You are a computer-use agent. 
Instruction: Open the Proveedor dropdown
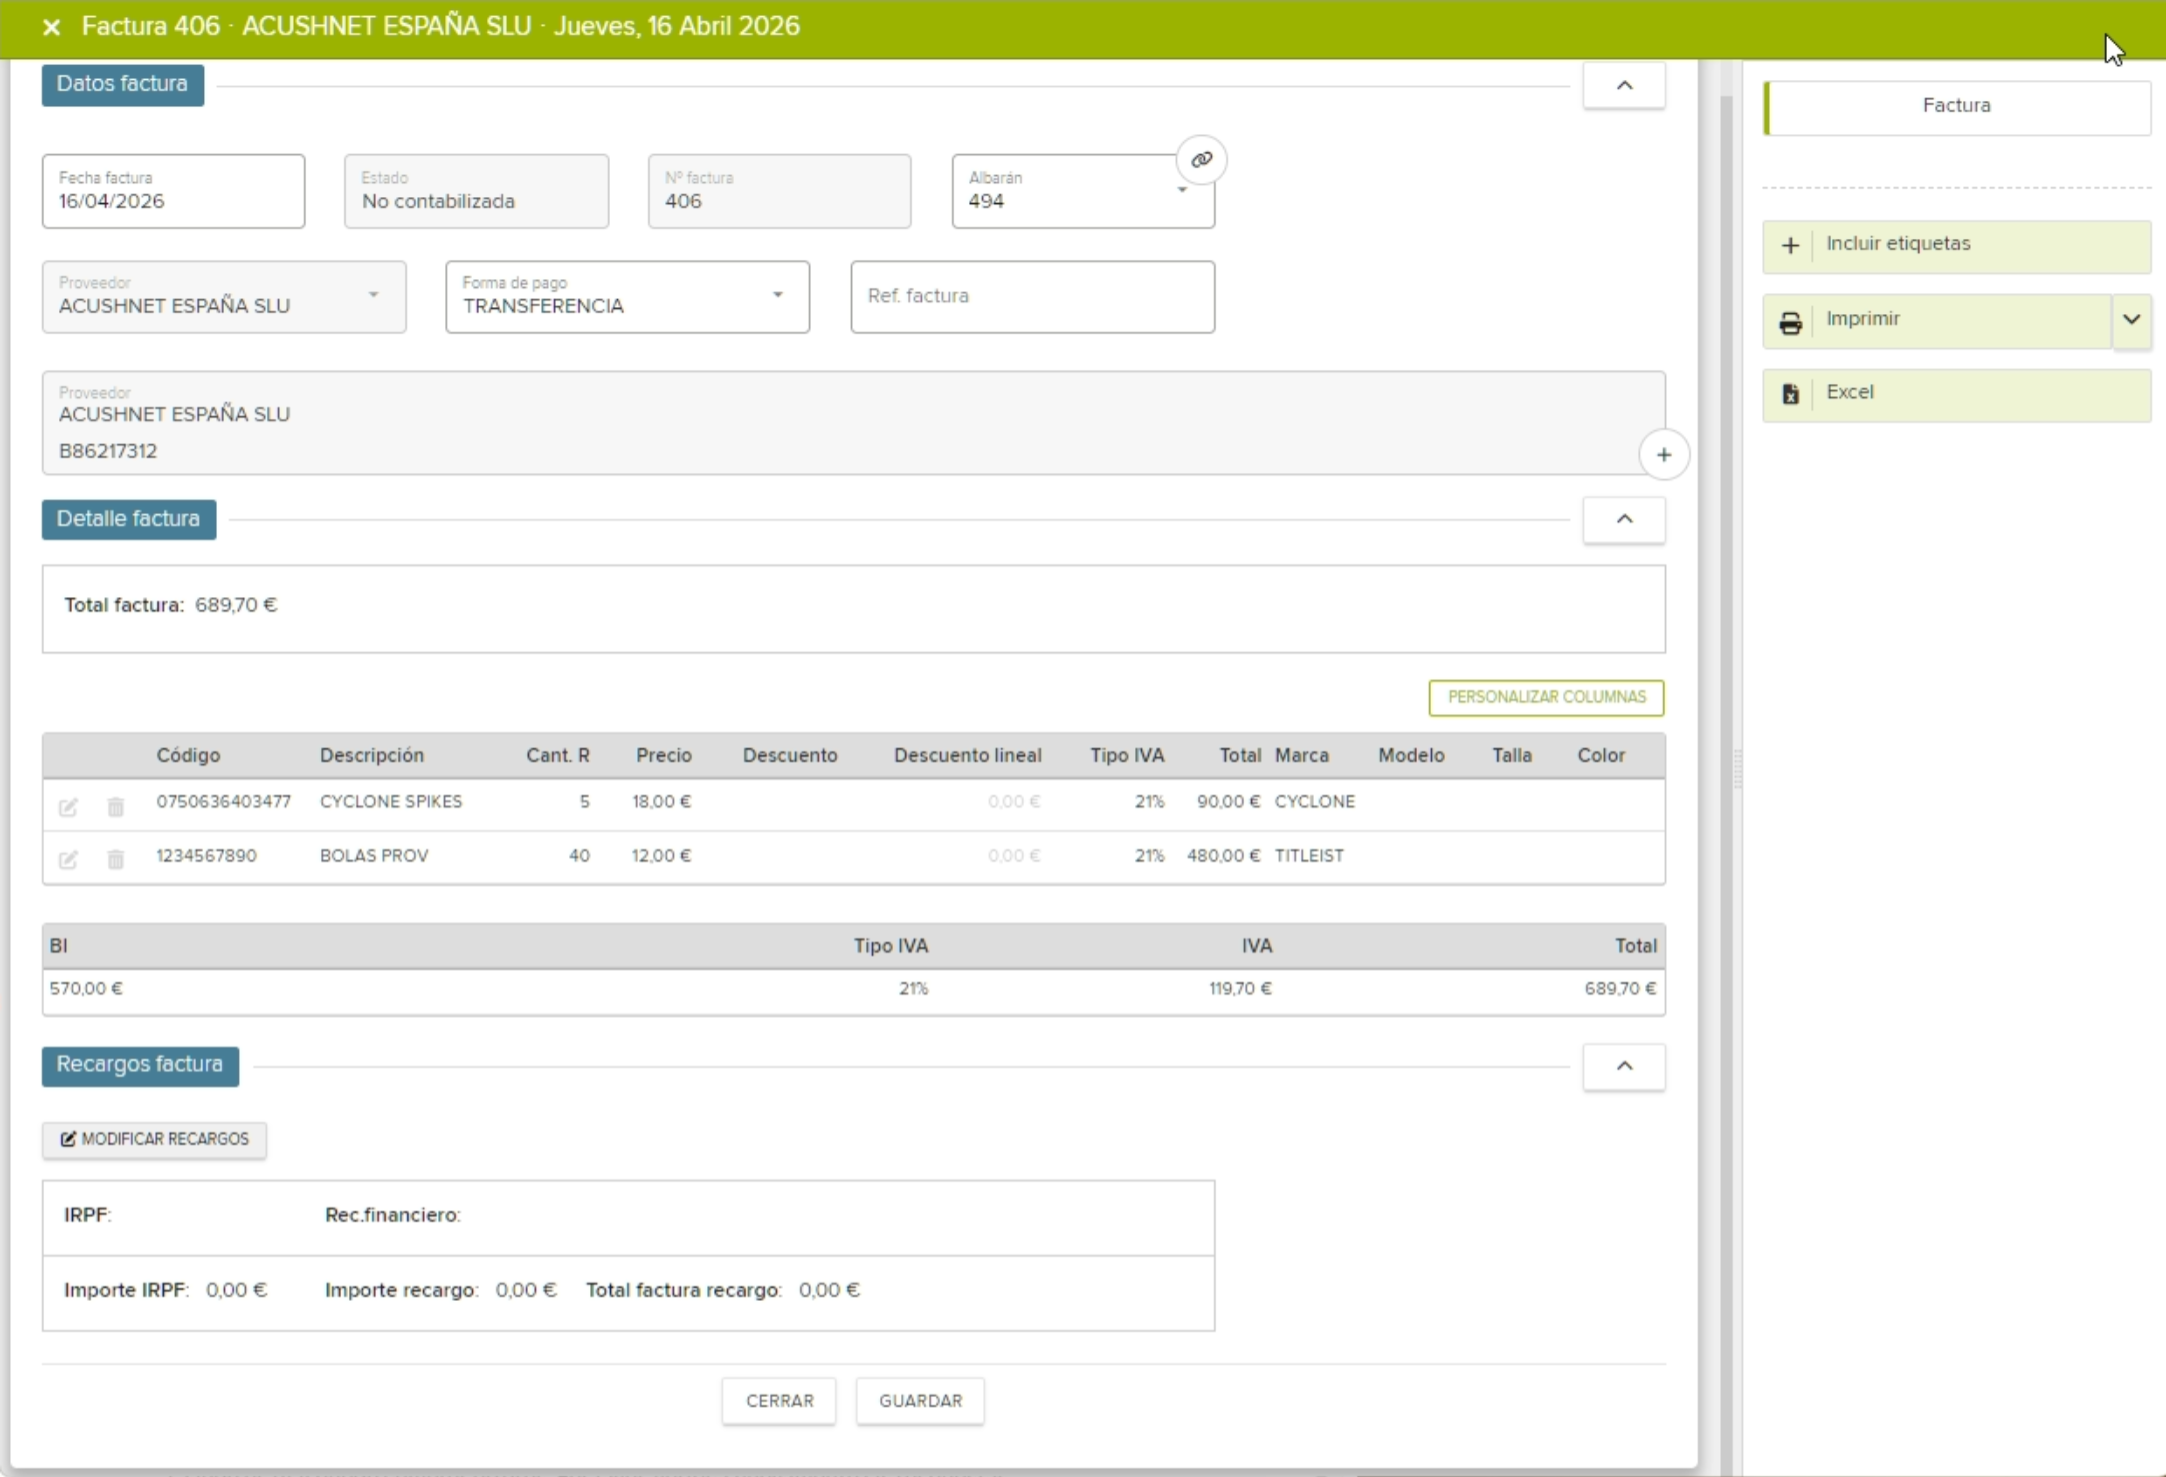coord(373,295)
